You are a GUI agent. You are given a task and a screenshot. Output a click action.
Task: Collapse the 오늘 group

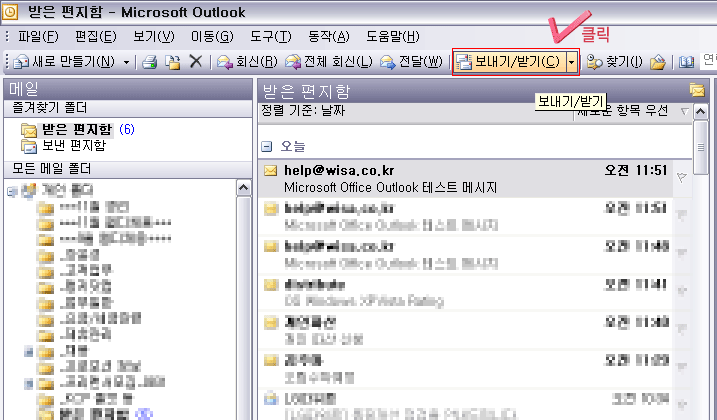pos(267,146)
